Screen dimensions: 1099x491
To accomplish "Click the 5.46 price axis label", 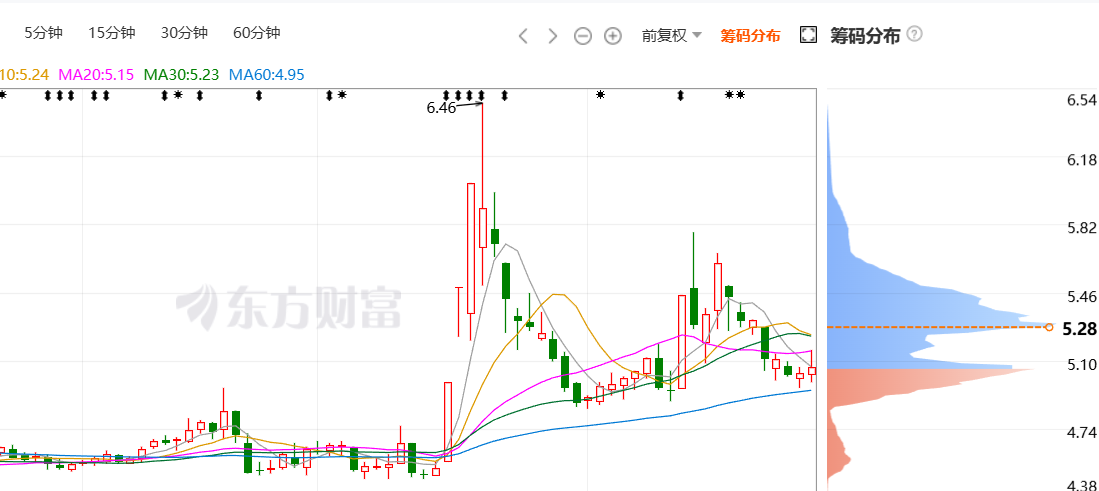I will 1081,297.
